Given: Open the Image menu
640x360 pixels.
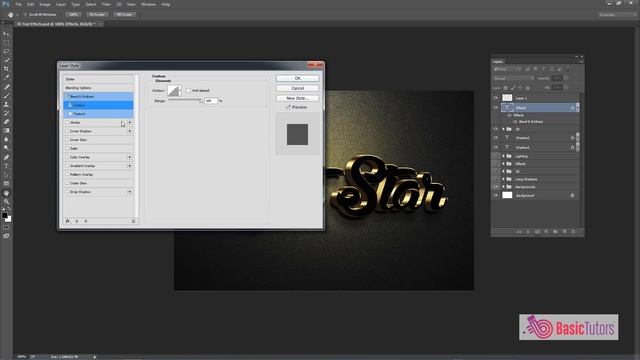Looking at the screenshot, I should click(45, 4).
